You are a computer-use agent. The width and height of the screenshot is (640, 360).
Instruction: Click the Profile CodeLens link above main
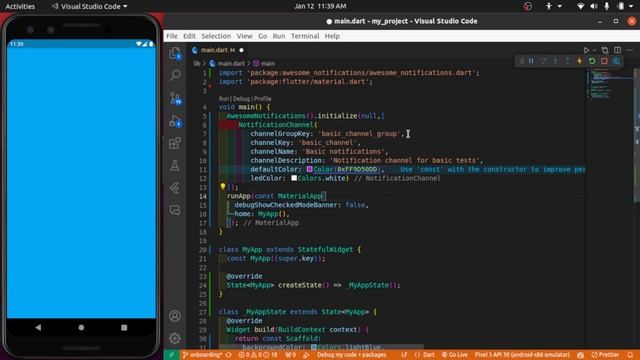click(262, 99)
